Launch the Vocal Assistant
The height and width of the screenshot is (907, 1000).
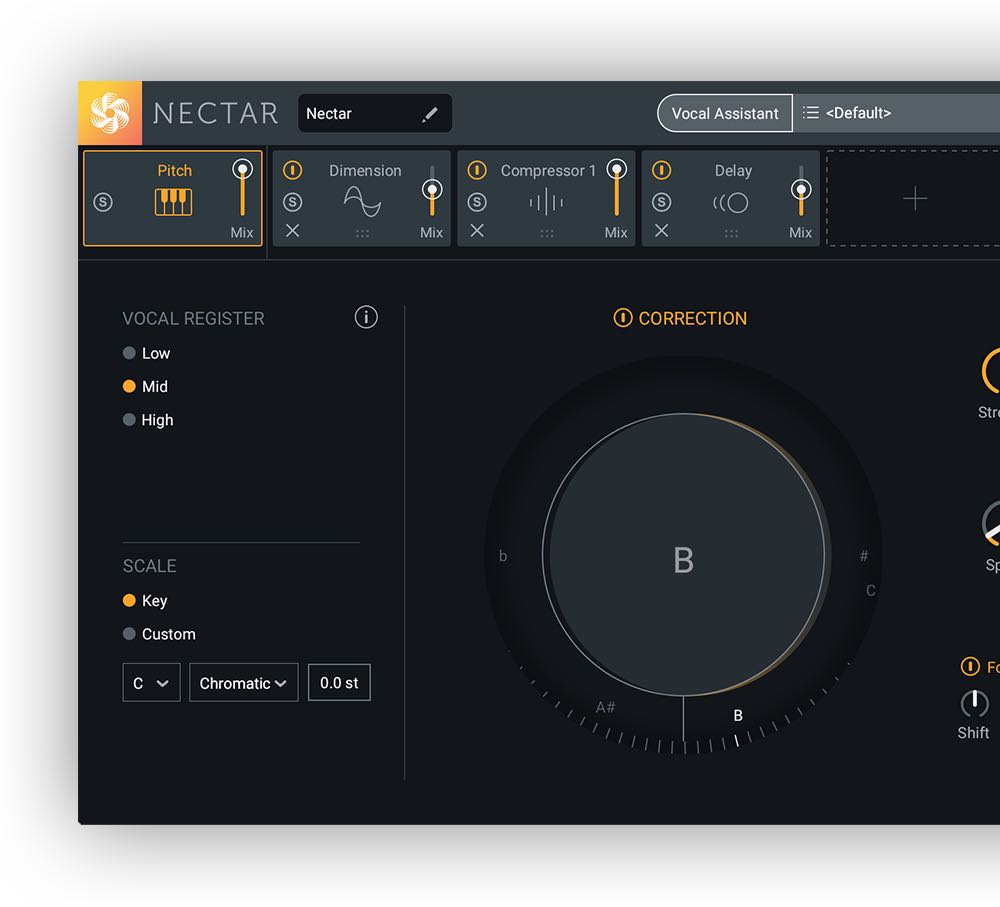pos(724,113)
